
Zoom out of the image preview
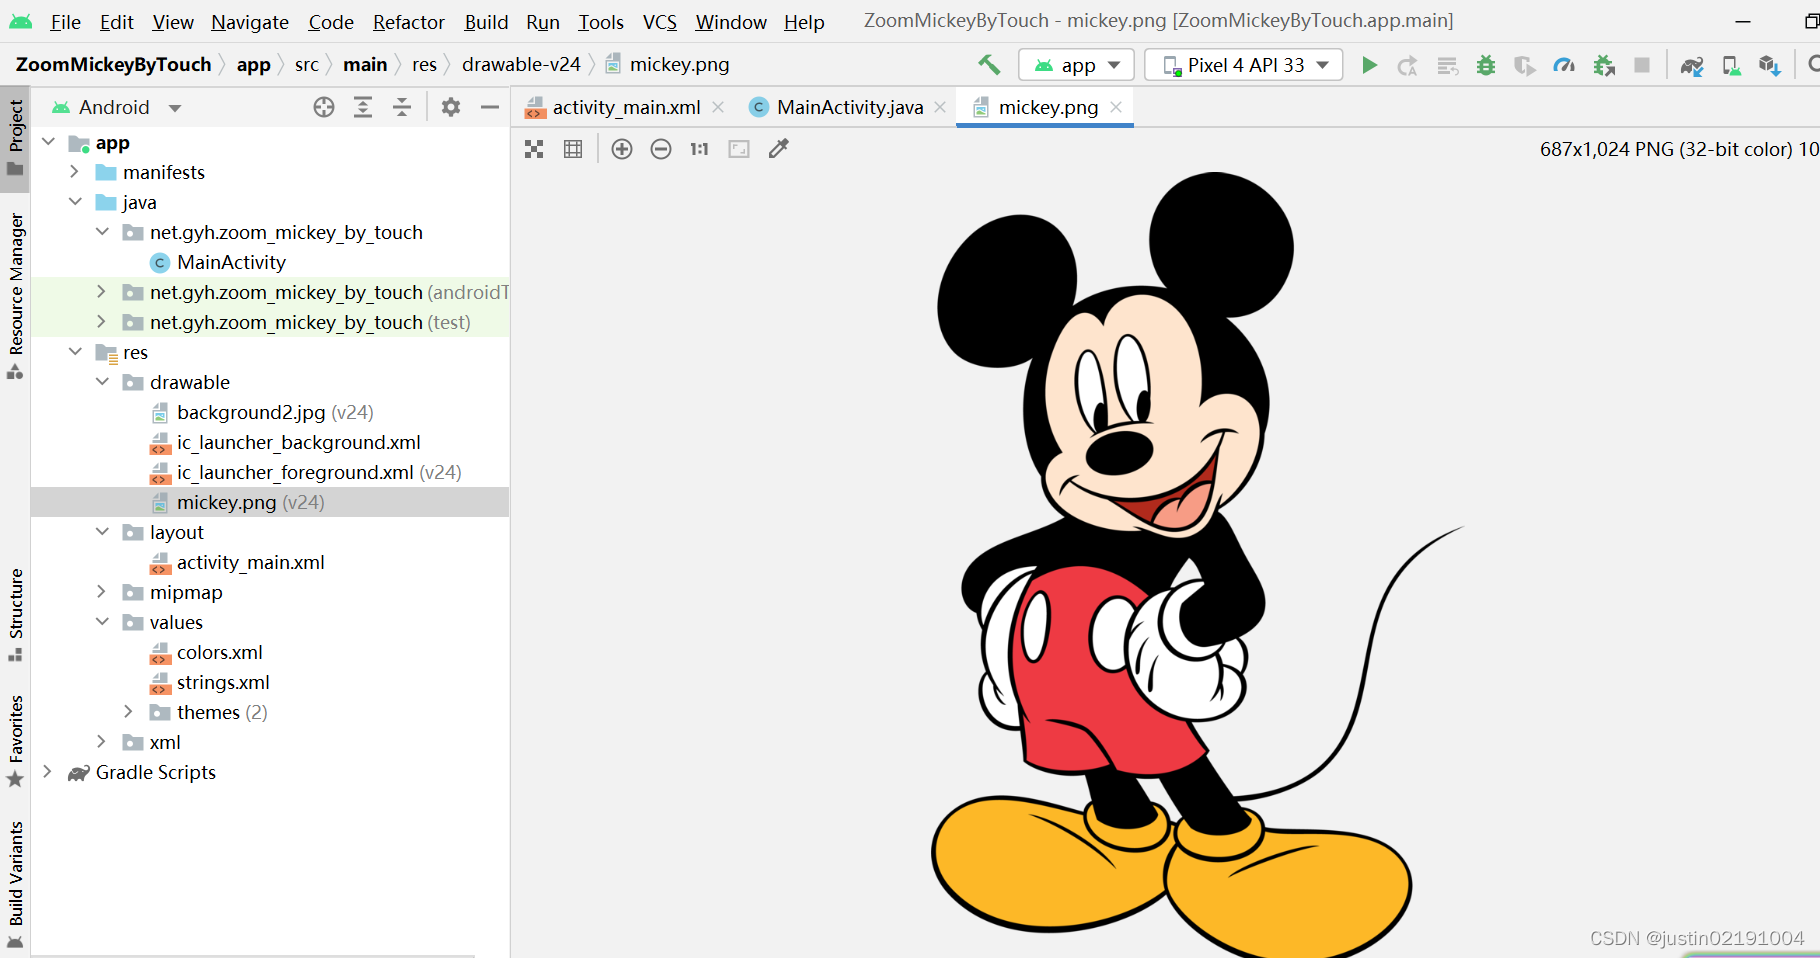tap(661, 149)
